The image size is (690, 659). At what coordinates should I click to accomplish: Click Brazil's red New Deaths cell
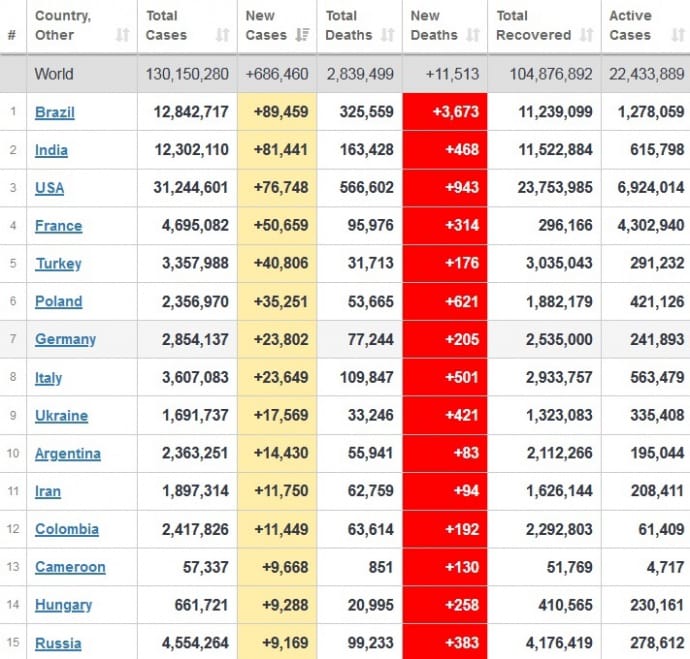tap(444, 112)
